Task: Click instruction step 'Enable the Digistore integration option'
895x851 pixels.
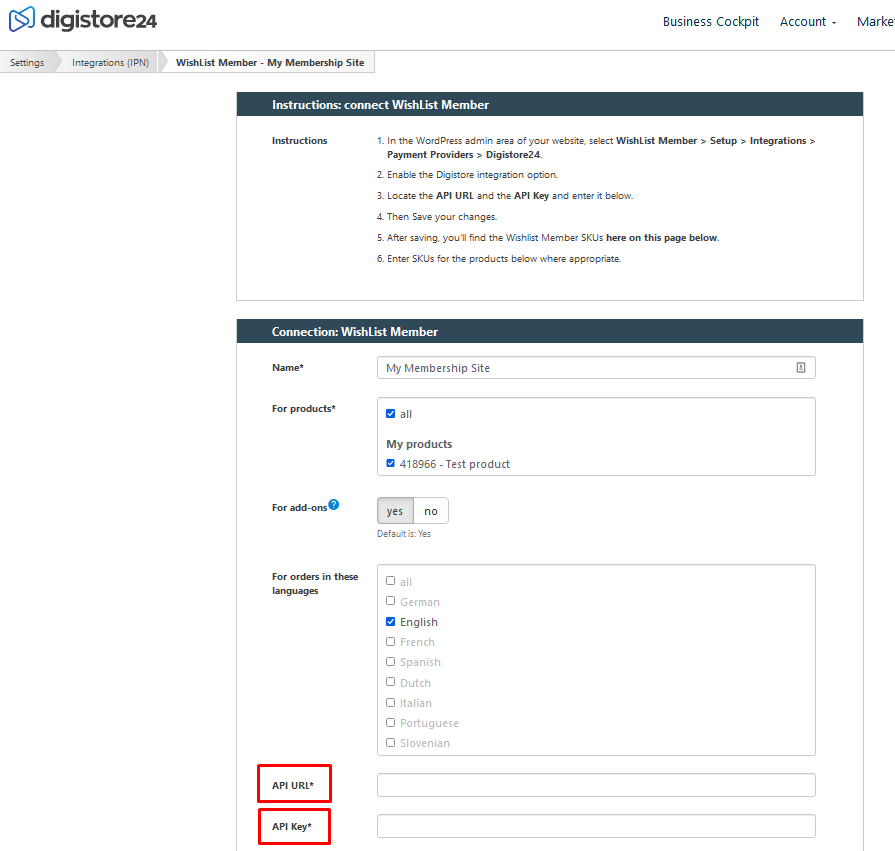Action: (x=472, y=175)
